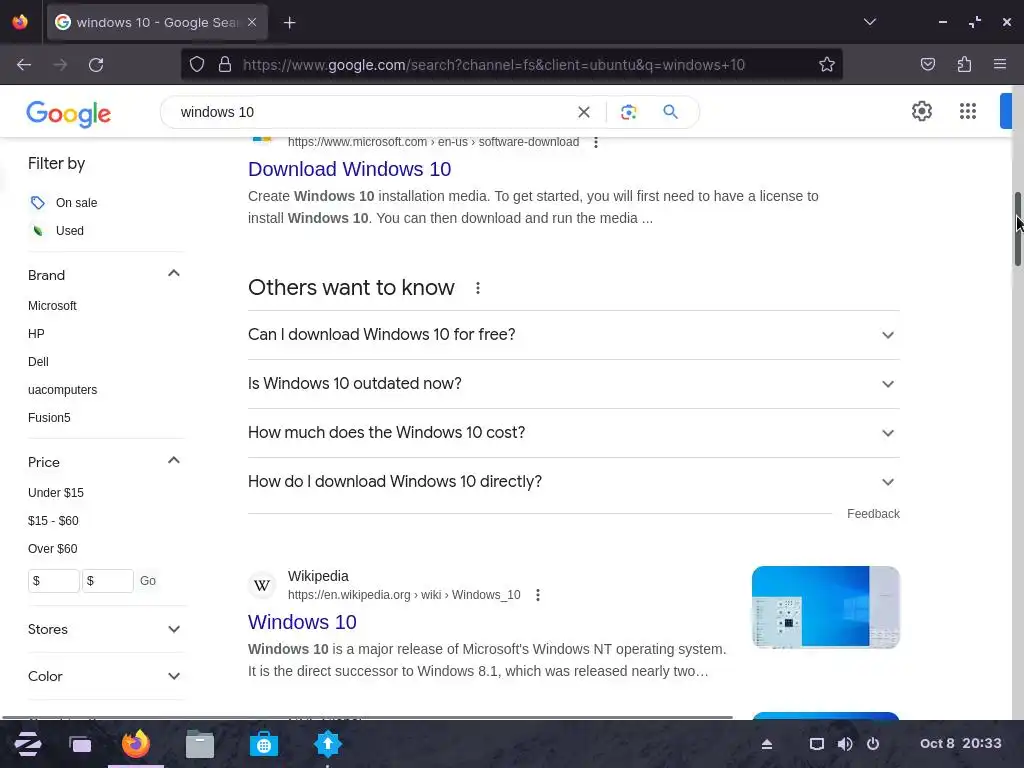Open the Firefox hamburger menu
This screenshot has height=768, width=1024.
pyautogui.click(x=1000, y=64)
